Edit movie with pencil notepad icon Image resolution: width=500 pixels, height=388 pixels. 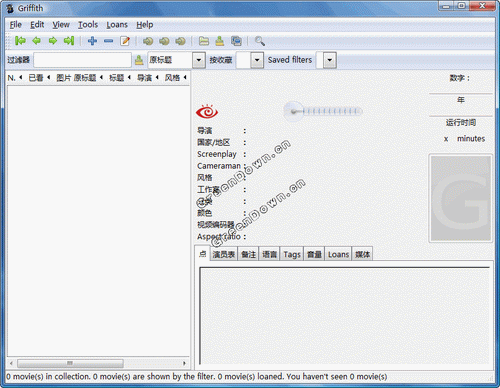(x=125, y=41)
